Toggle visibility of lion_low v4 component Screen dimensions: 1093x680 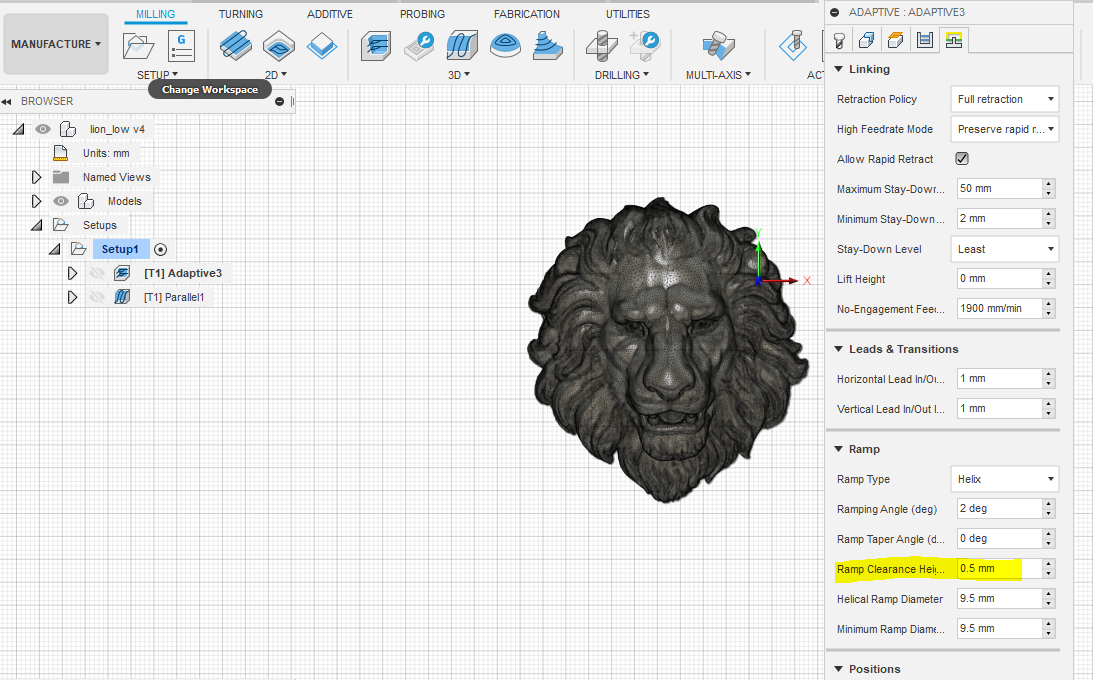pyautogui.click(x=43, y=129)
